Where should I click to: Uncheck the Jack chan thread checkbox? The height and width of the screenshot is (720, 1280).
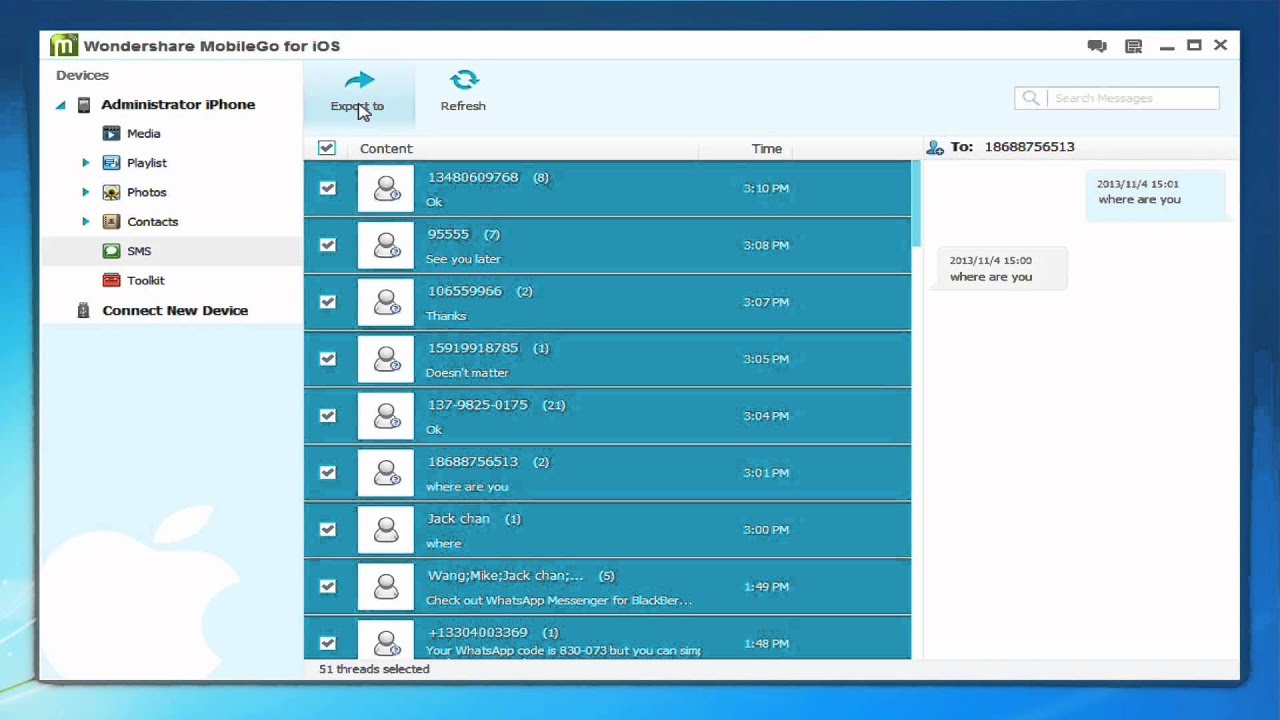pyautogui.click(x=327, y=530)
